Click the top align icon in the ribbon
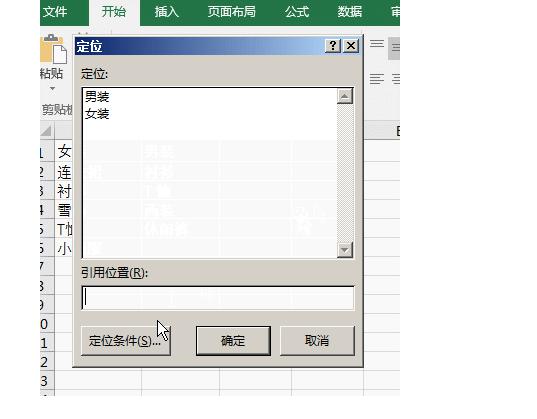Viewport: 537px width, 419px height. coord(377,44)
